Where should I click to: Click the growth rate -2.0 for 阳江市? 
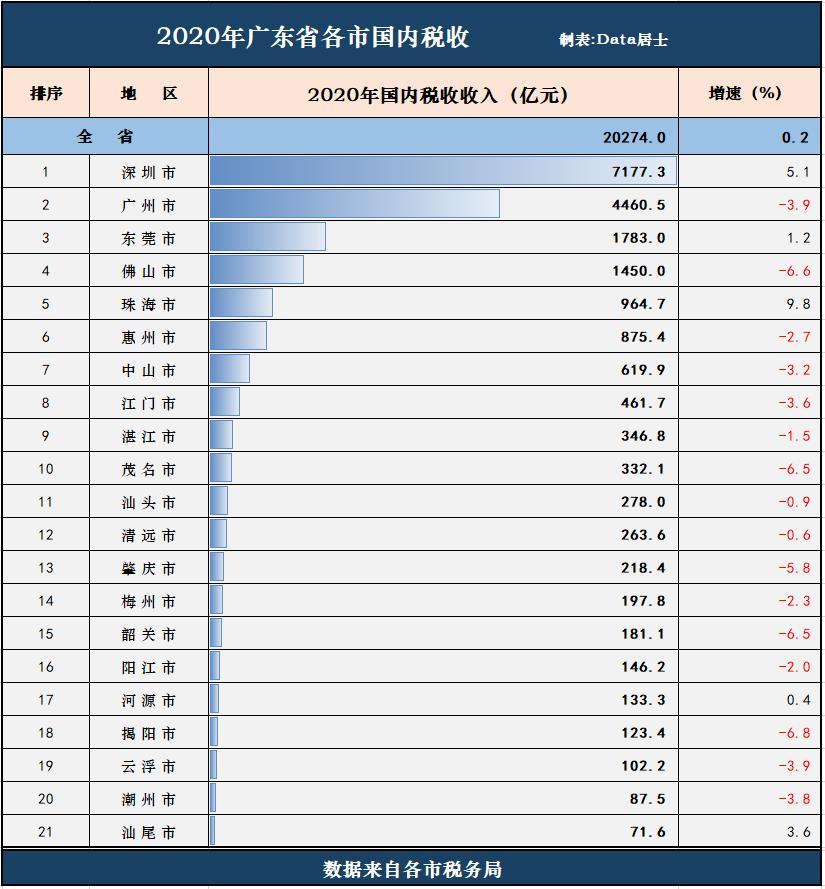794,667
